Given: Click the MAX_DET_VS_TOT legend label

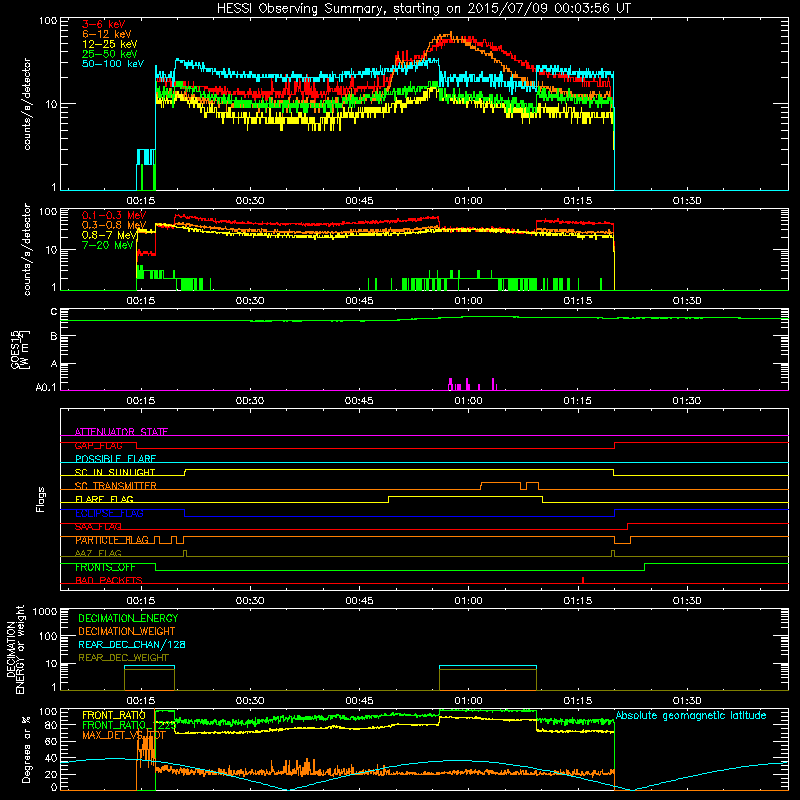Looking at the screenshot, I should [x=123, y=735].
